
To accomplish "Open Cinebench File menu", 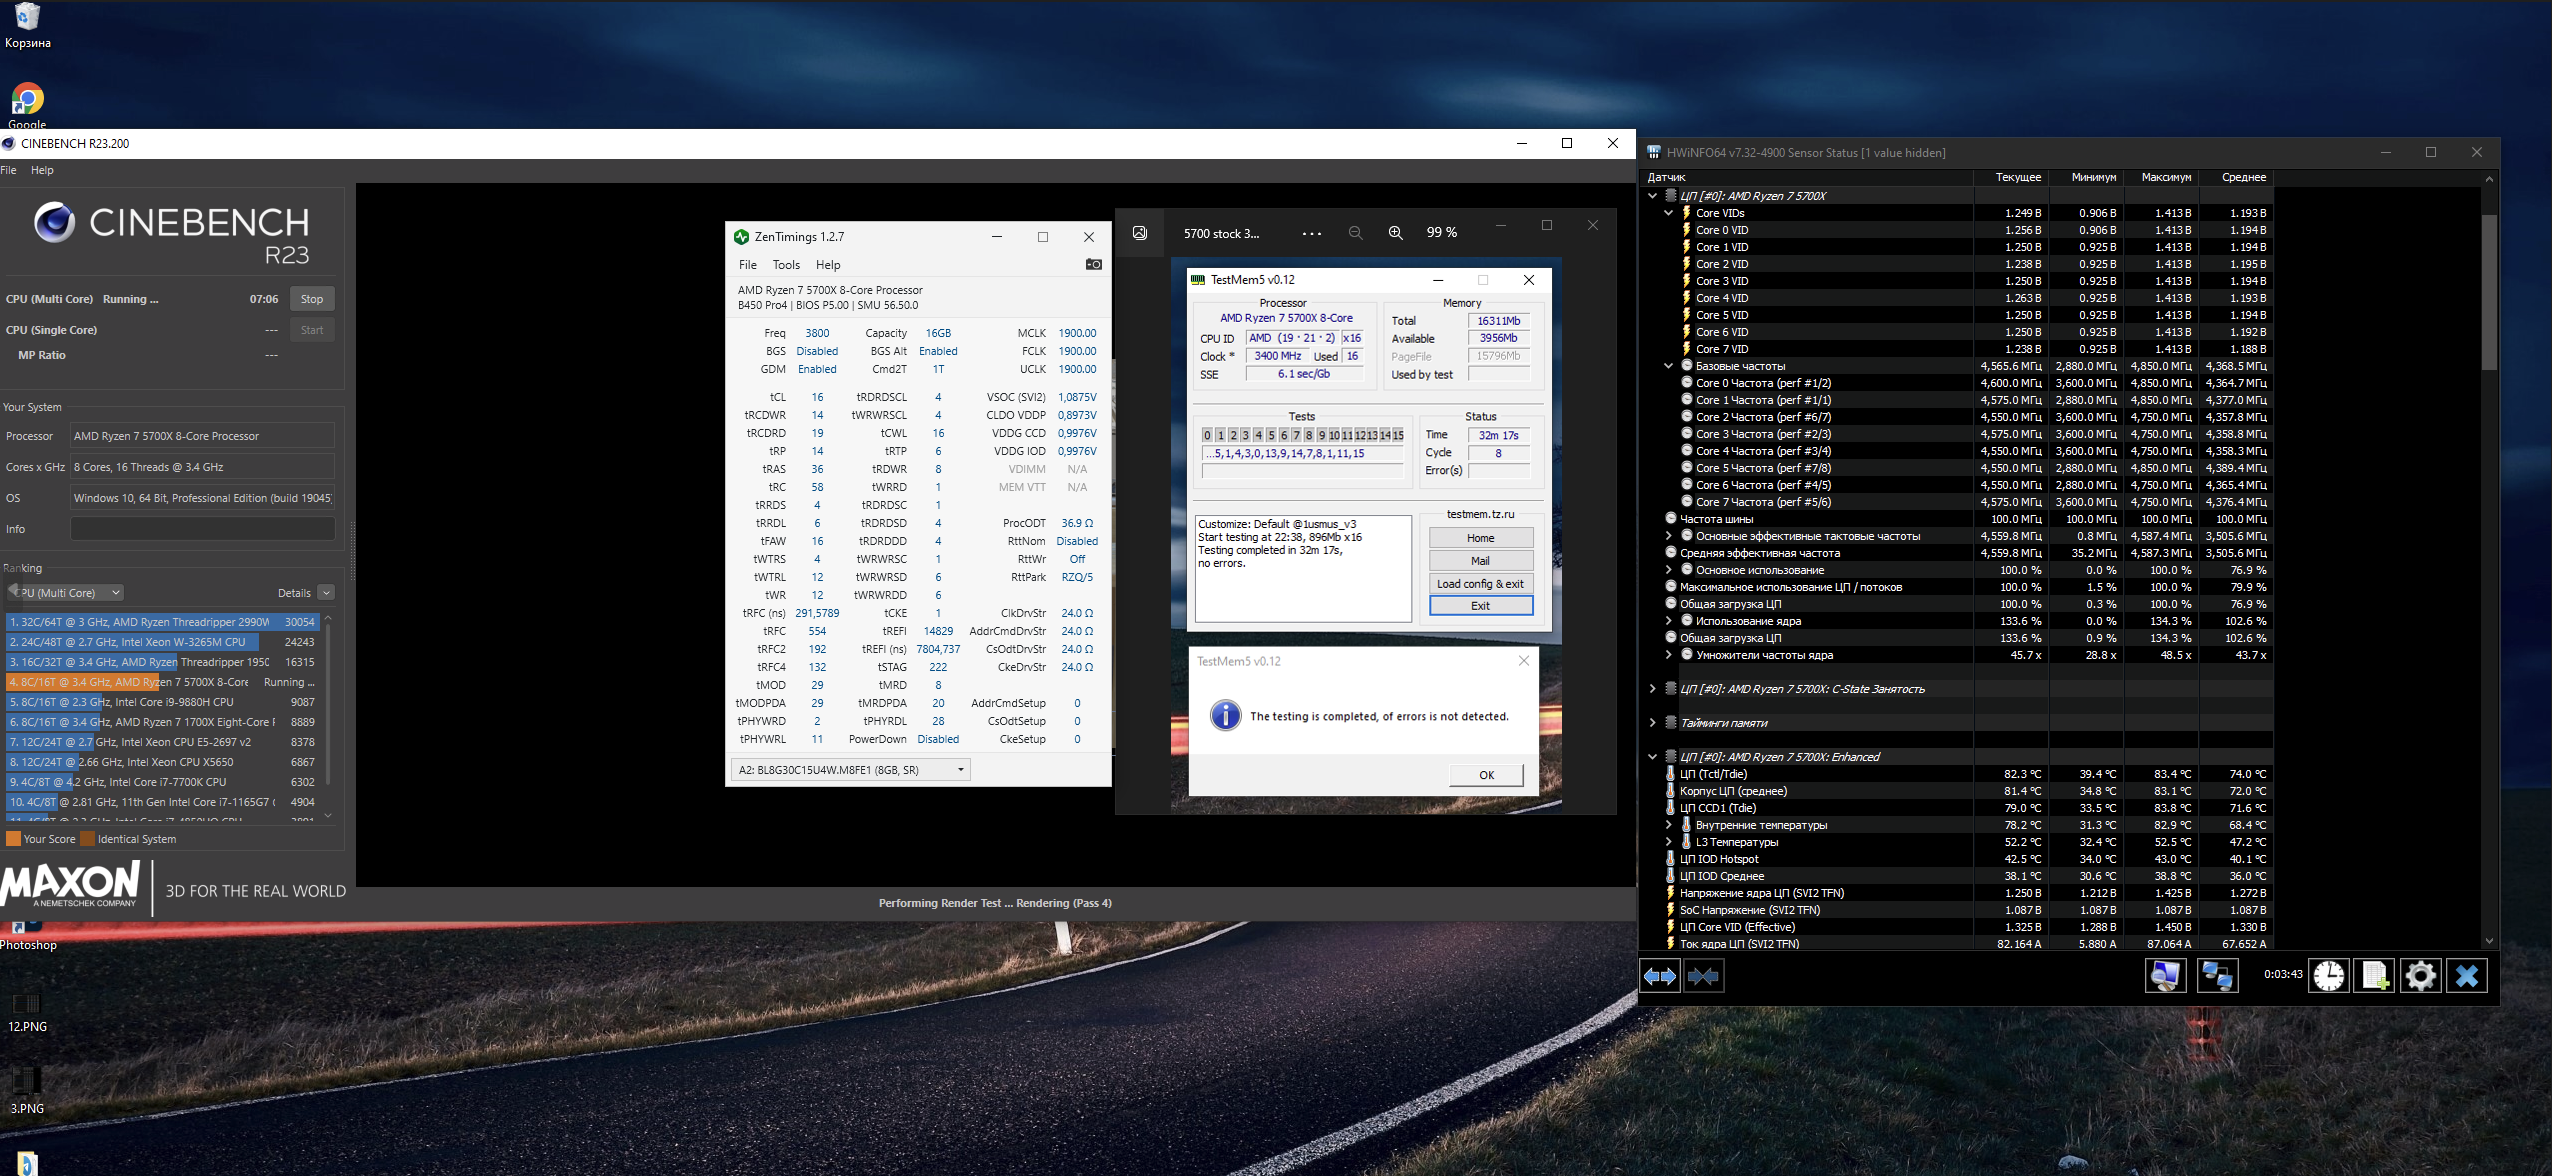I will click(8, 170).
